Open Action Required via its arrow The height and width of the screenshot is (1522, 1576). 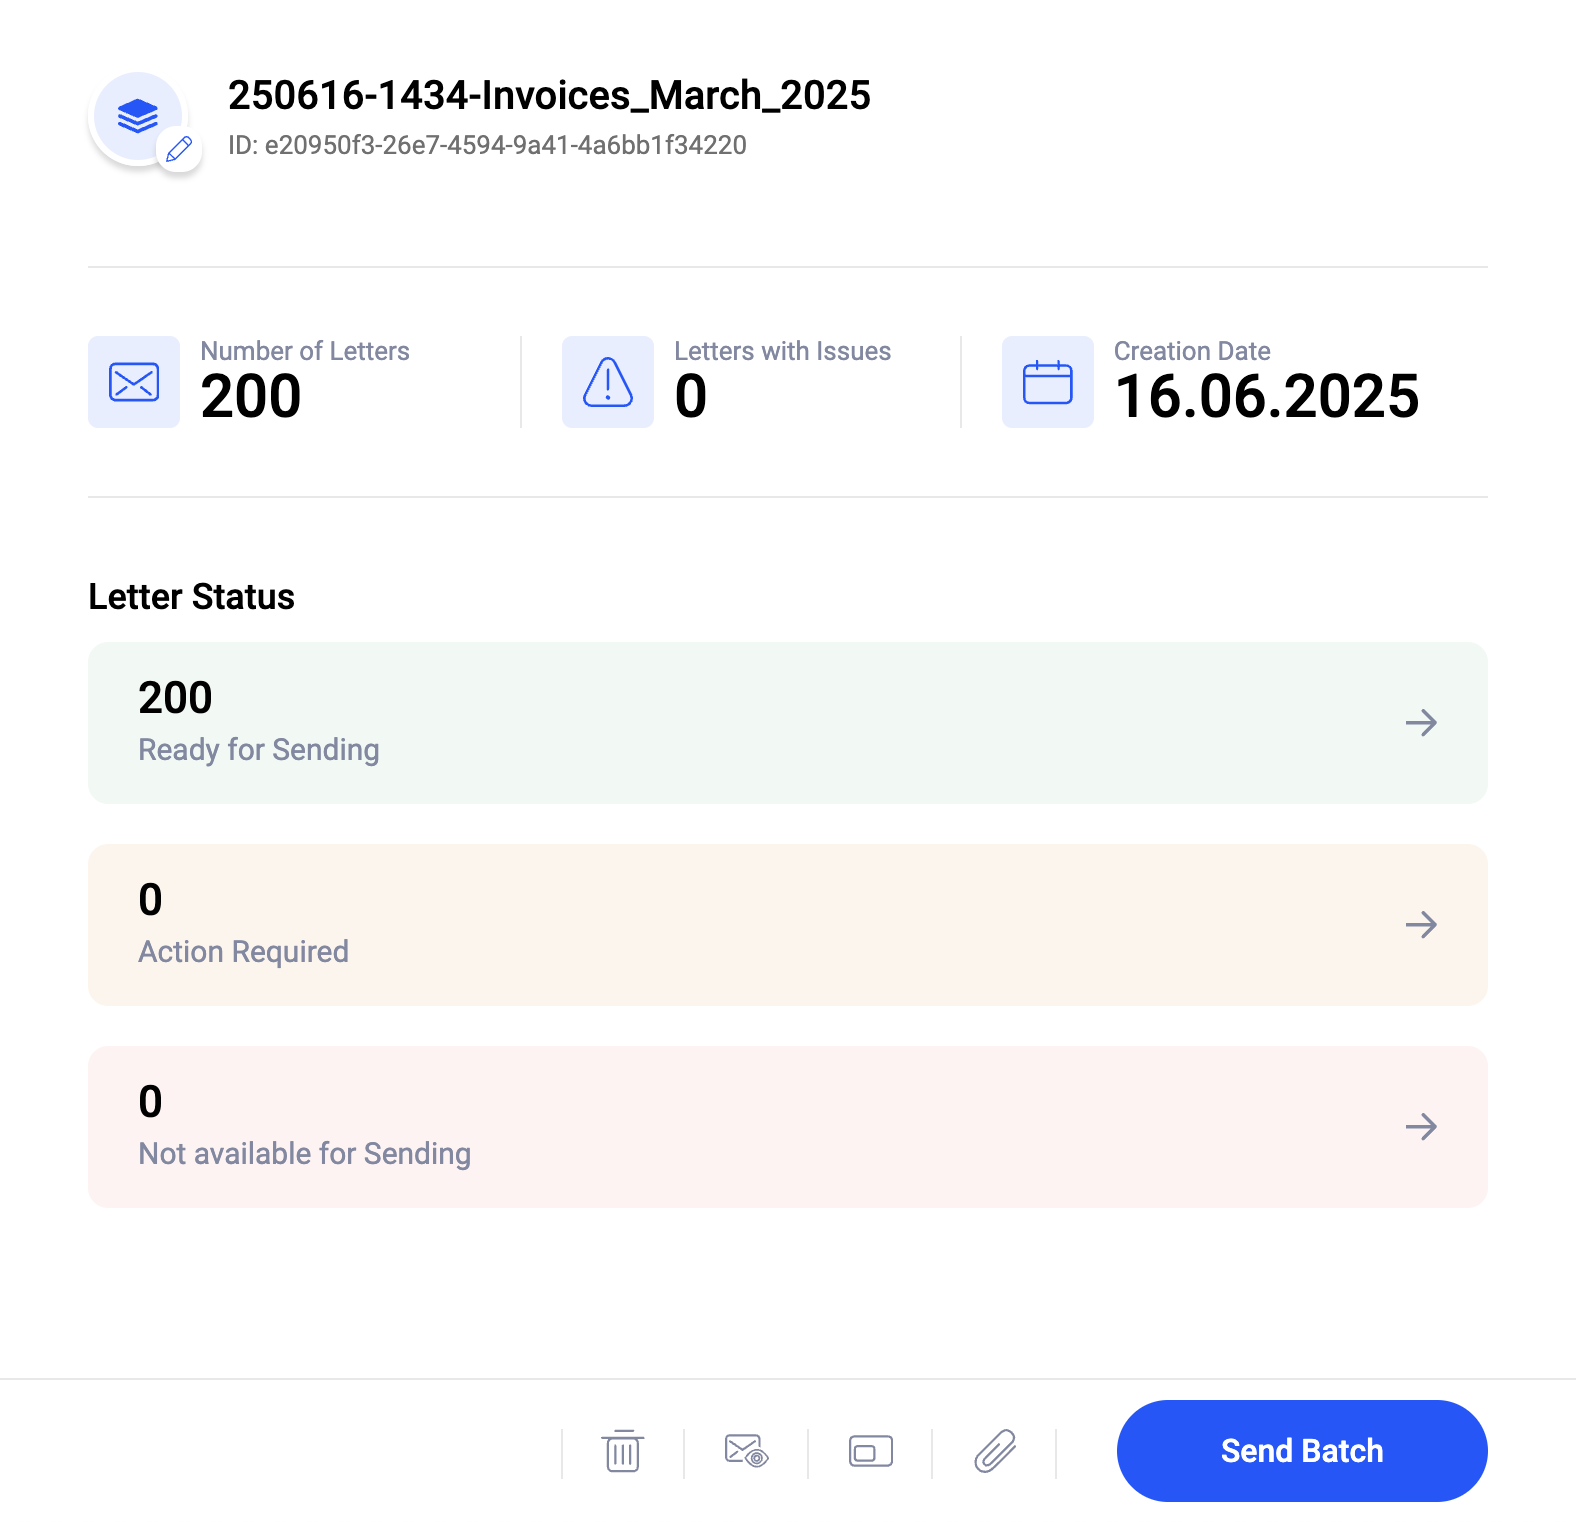coord(1422,924)
